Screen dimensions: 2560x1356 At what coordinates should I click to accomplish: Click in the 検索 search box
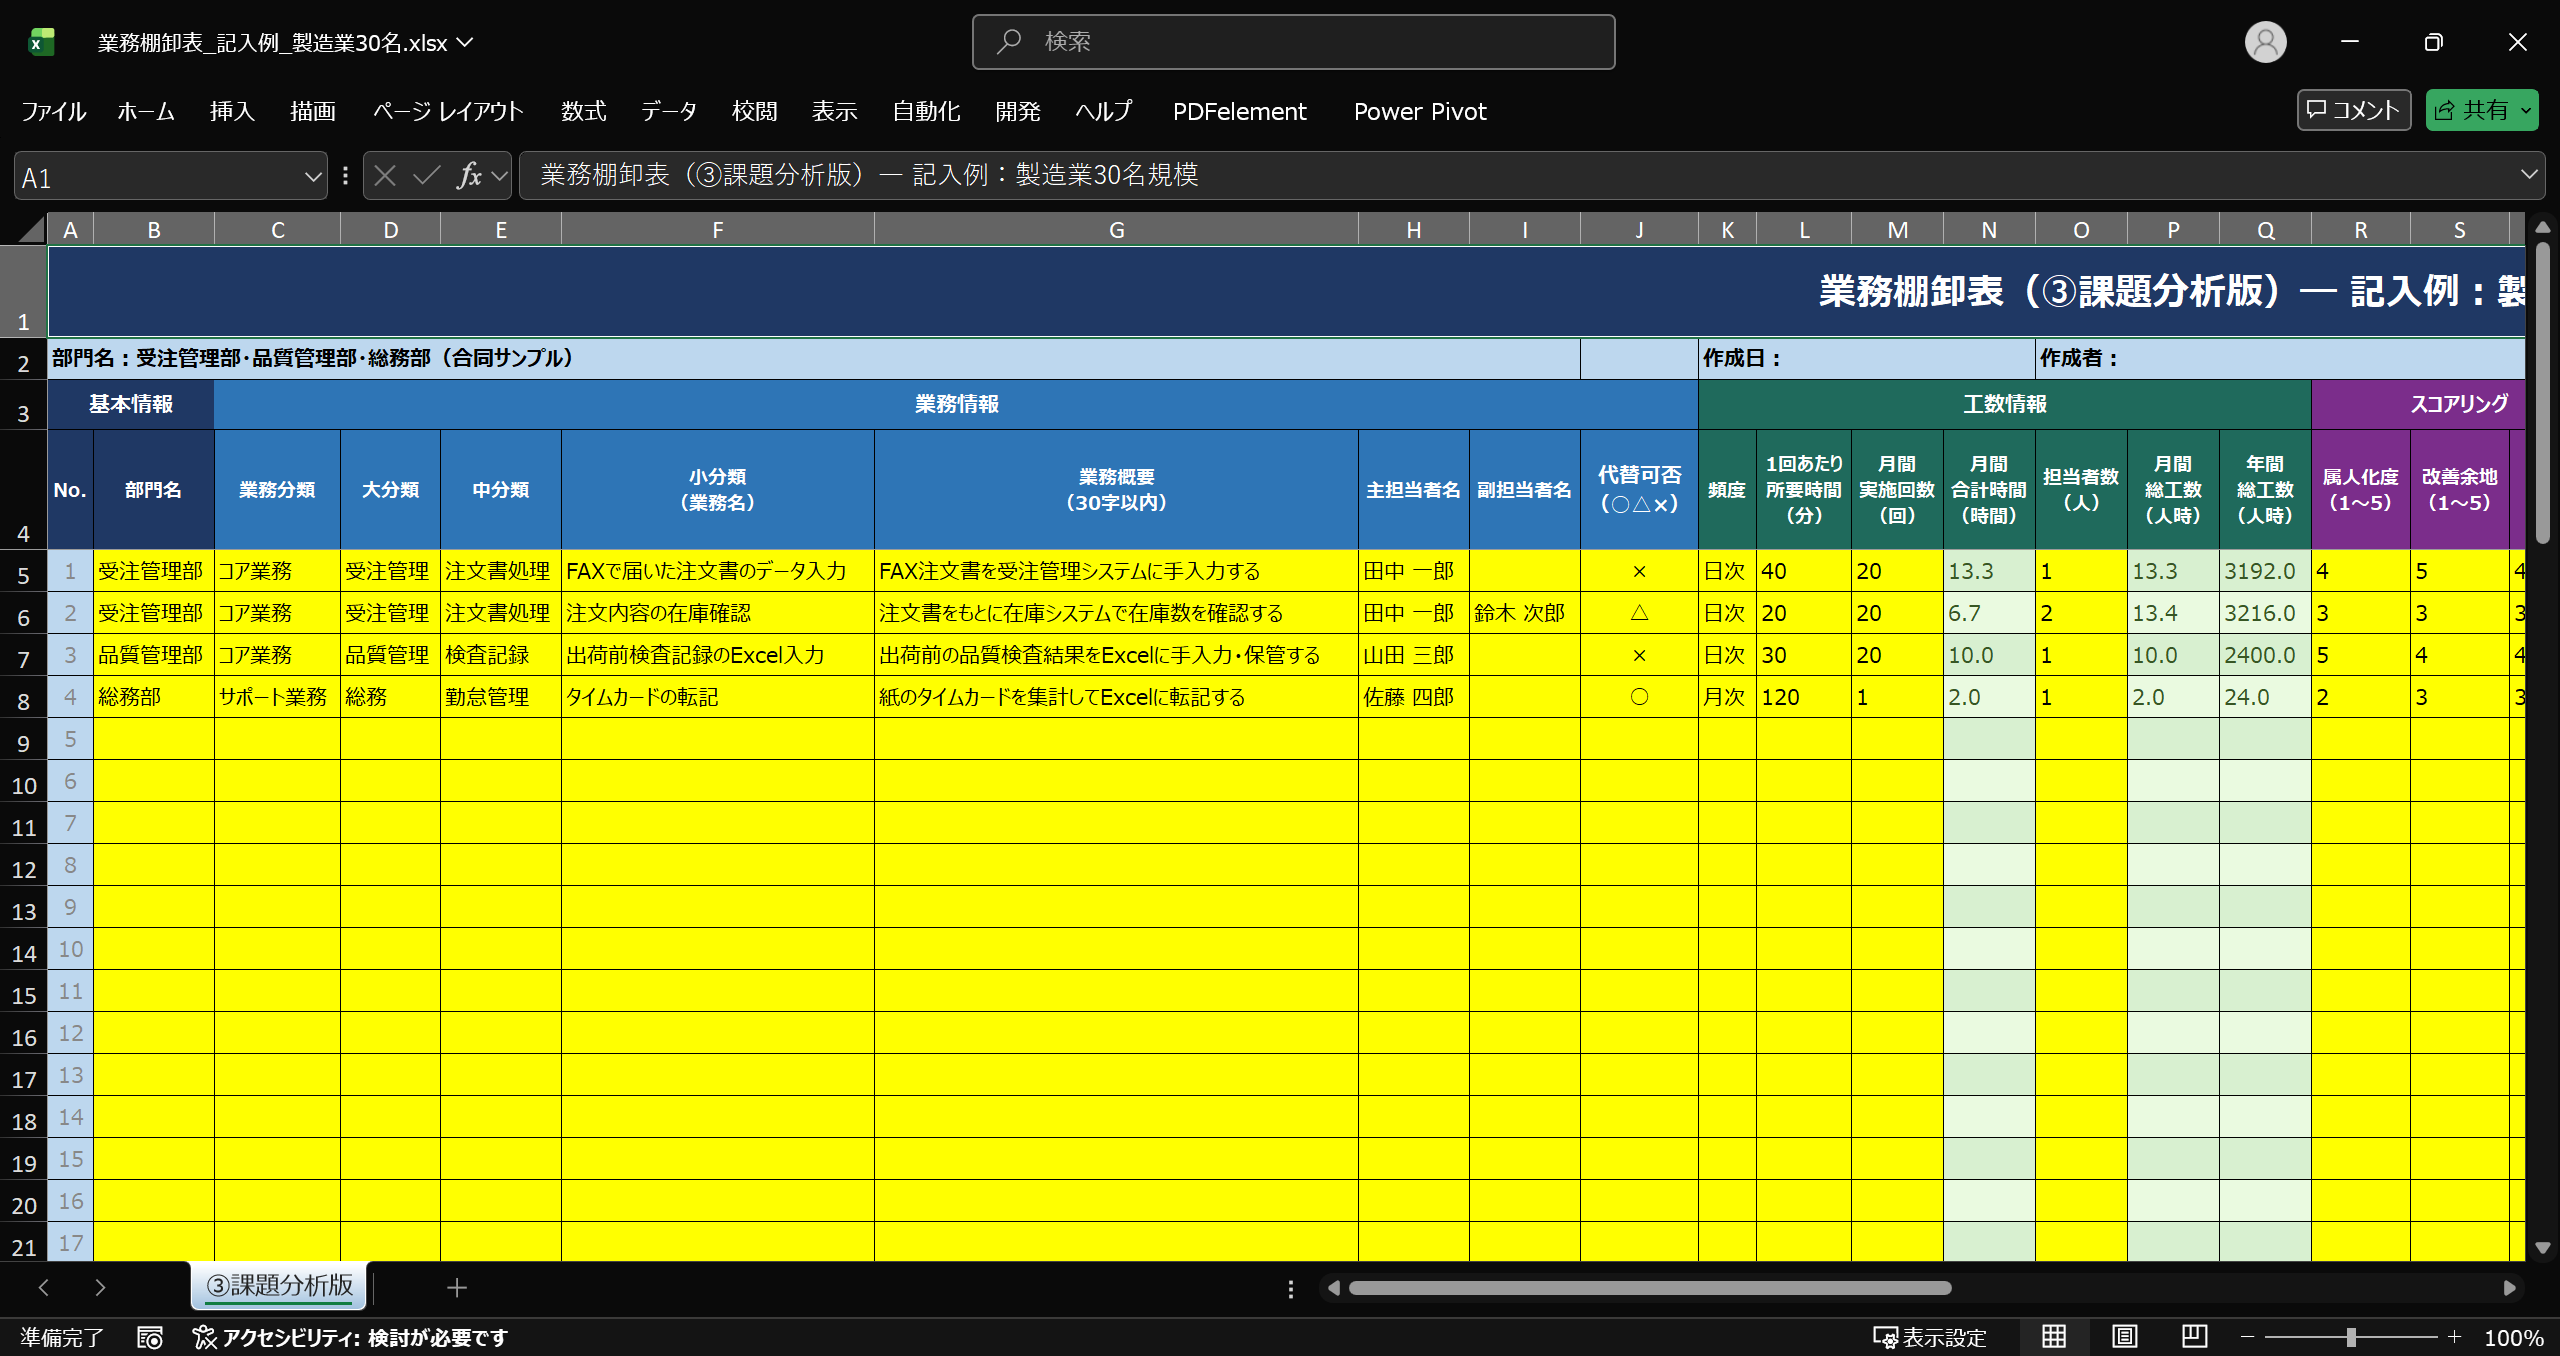point(1293,42)
